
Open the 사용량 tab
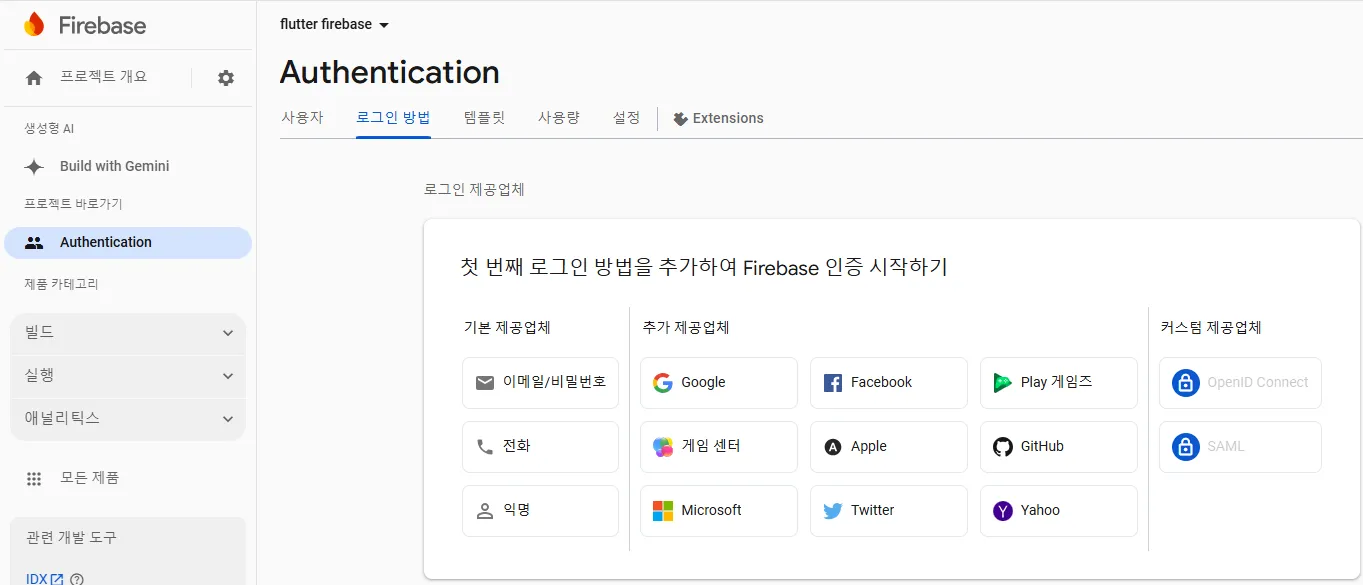point(559,118)
